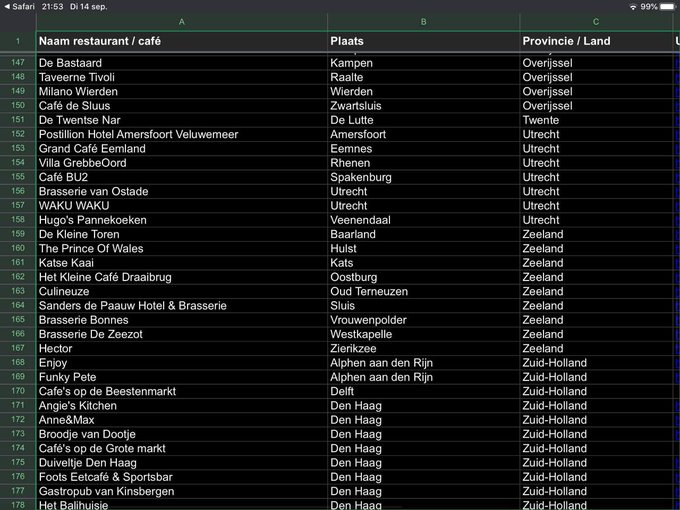Select 'Postillion Hotel Amersfoort Veluwemeer' cell
This screenshot has width=680, height=510.
[182, 134]
